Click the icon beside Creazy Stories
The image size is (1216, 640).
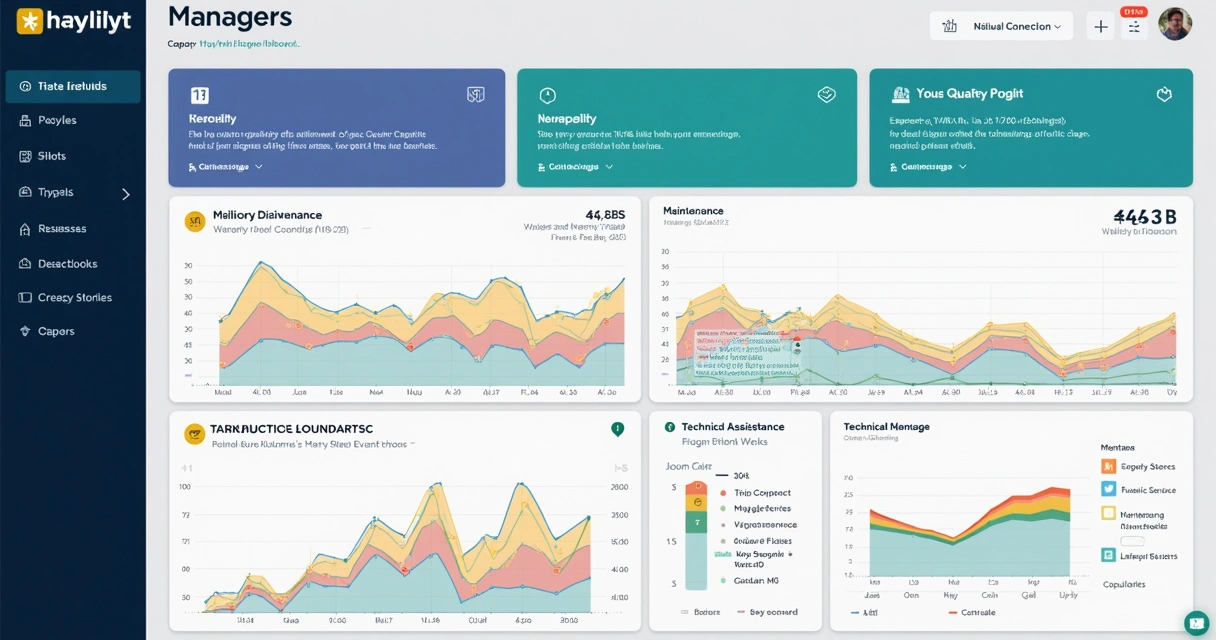[x=26, y=298]
